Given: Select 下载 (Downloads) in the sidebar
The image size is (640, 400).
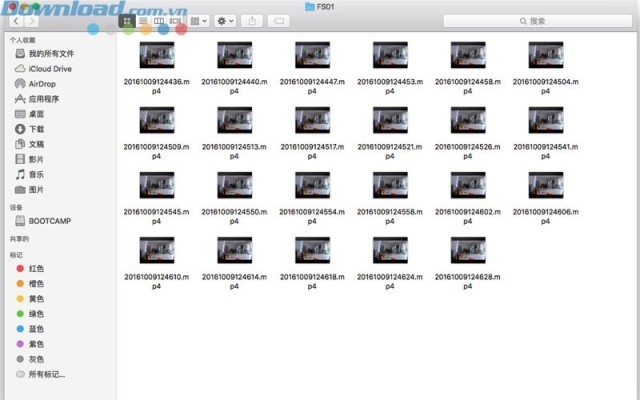Looking at the screenshot, I should [x=36, y=129].
